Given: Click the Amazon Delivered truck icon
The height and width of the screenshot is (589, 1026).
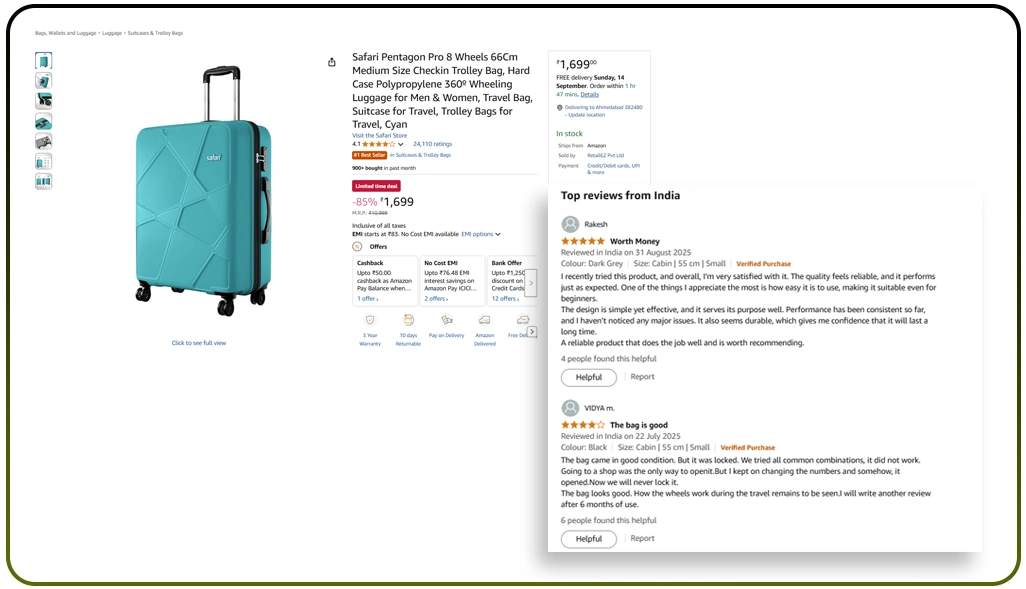Looking at the screenshot, I should tap(484, 321).
